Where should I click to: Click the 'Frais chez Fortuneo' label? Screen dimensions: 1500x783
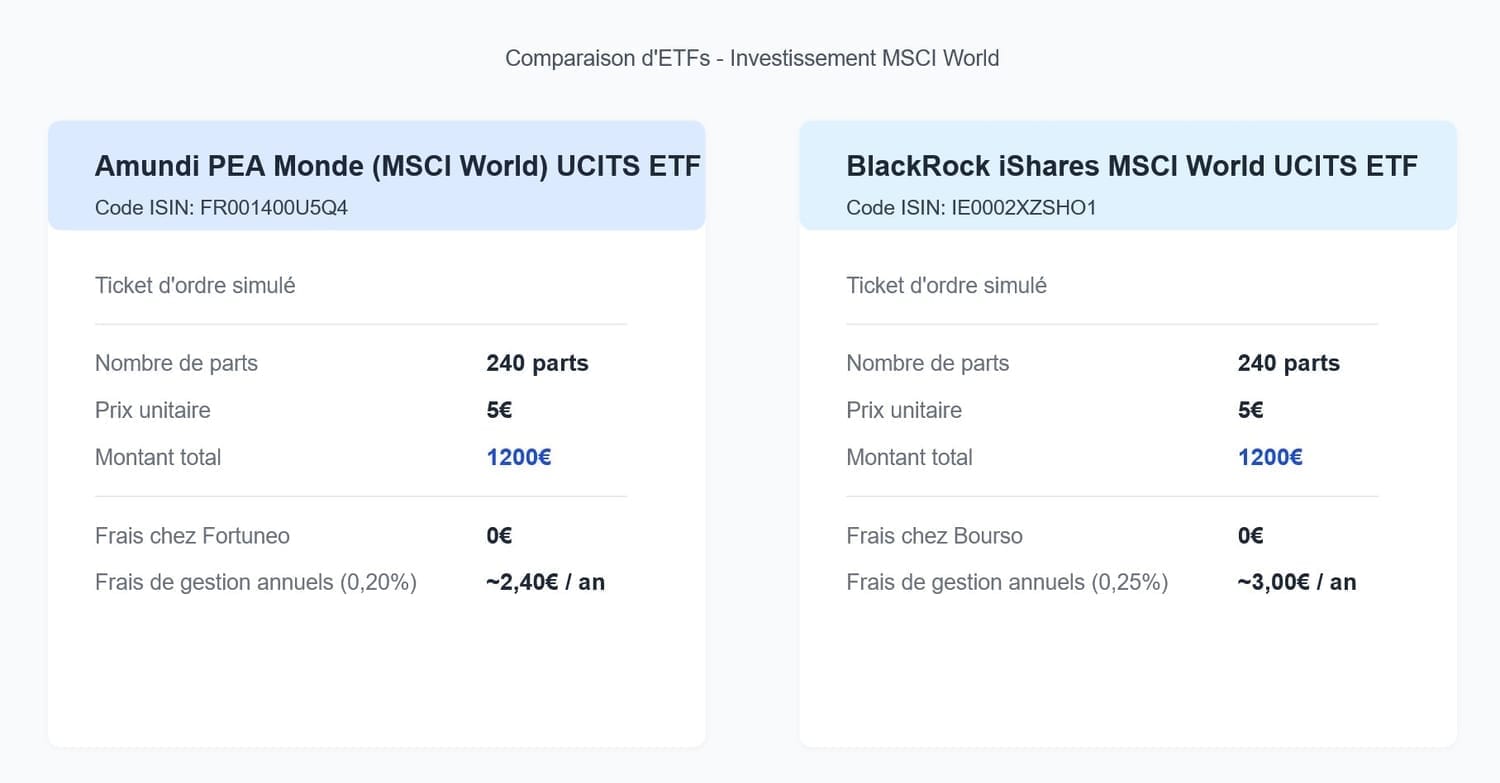click(192, 536)
